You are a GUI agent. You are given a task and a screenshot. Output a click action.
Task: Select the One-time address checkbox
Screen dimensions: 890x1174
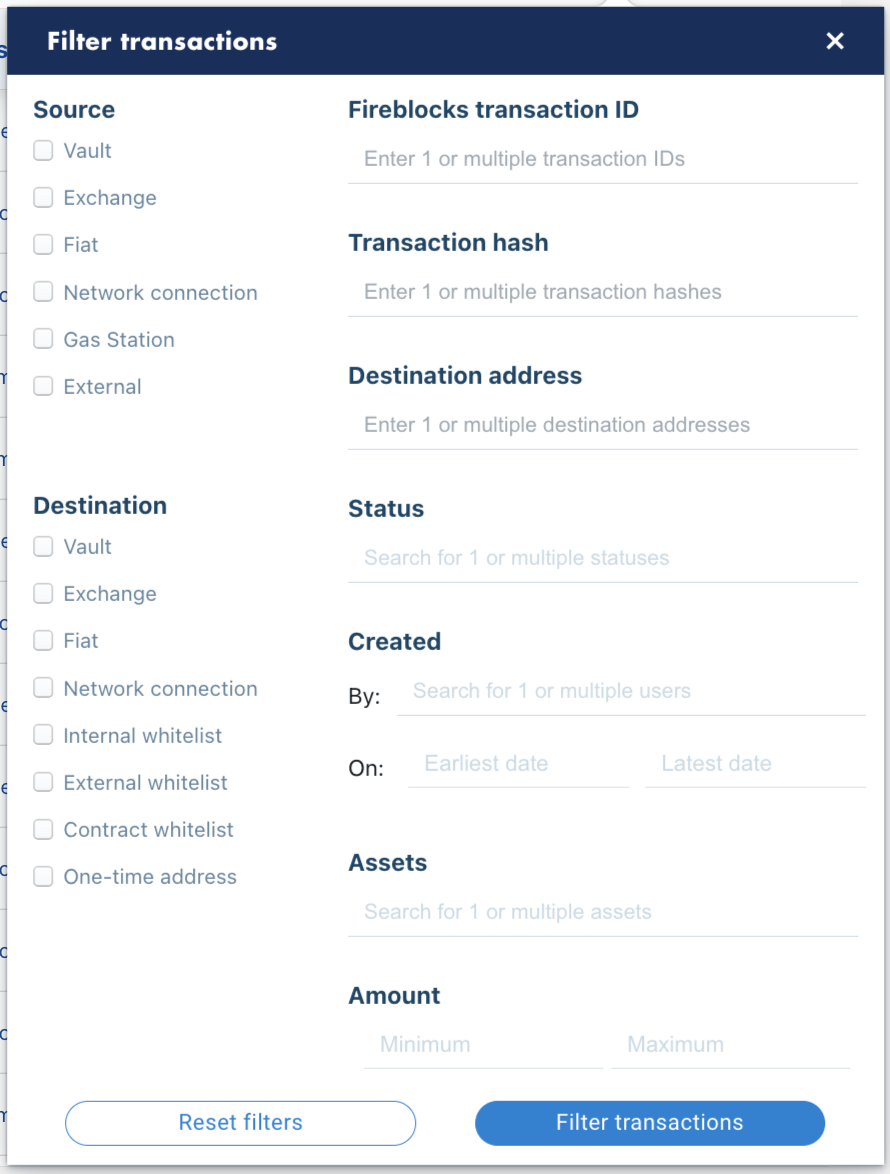point(43,877)
